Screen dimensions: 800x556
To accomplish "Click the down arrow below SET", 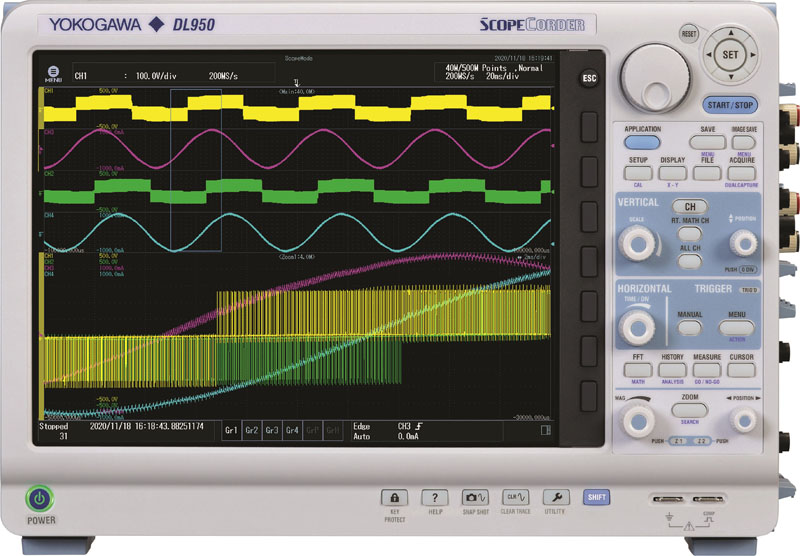I will (731, 77).
